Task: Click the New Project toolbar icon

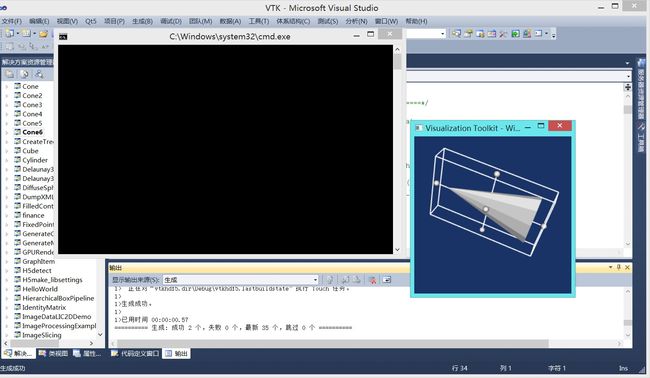Action: [x=9, y=33]
